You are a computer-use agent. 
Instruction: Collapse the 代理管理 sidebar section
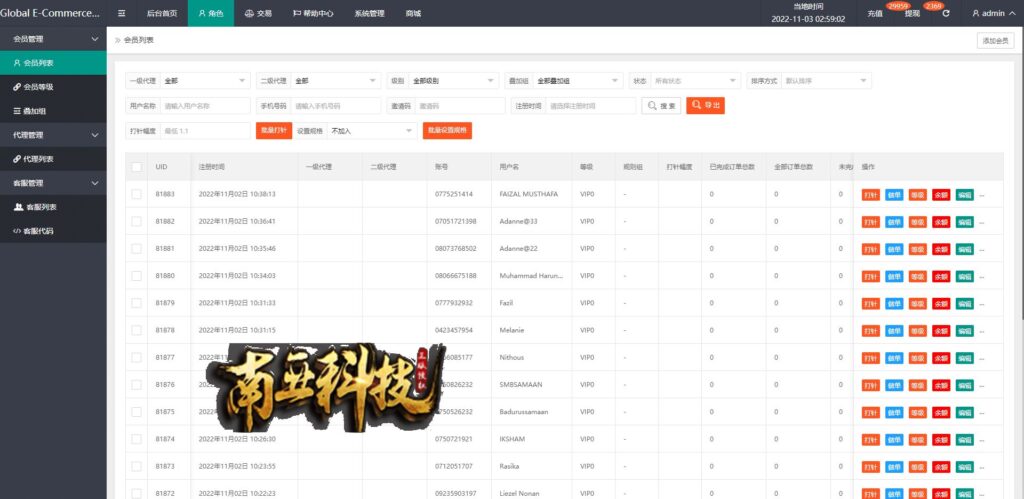click(53, 135)
